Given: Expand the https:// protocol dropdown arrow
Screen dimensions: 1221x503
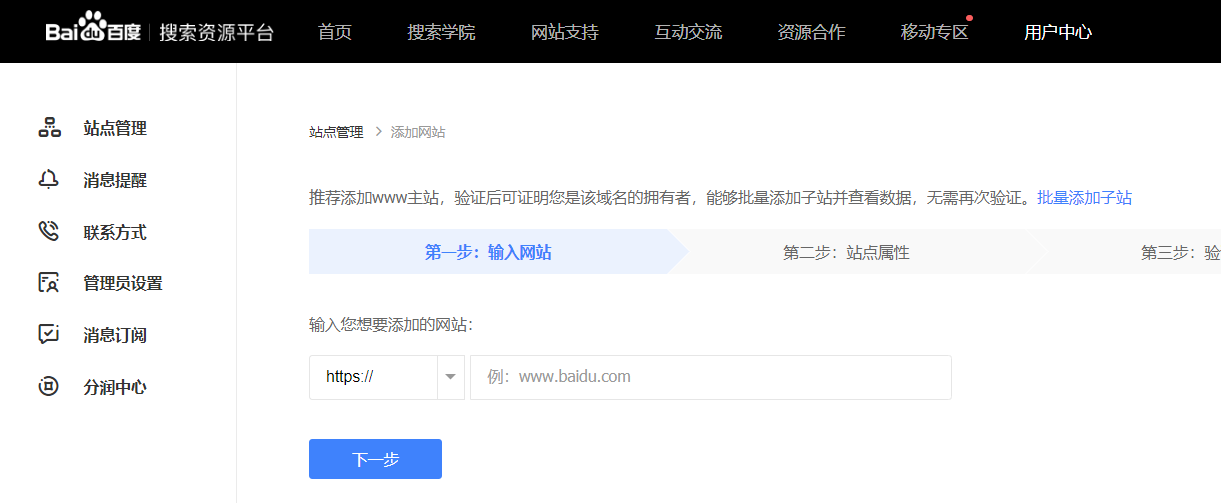Looking at the screenshot, I should tap(450, 377).
